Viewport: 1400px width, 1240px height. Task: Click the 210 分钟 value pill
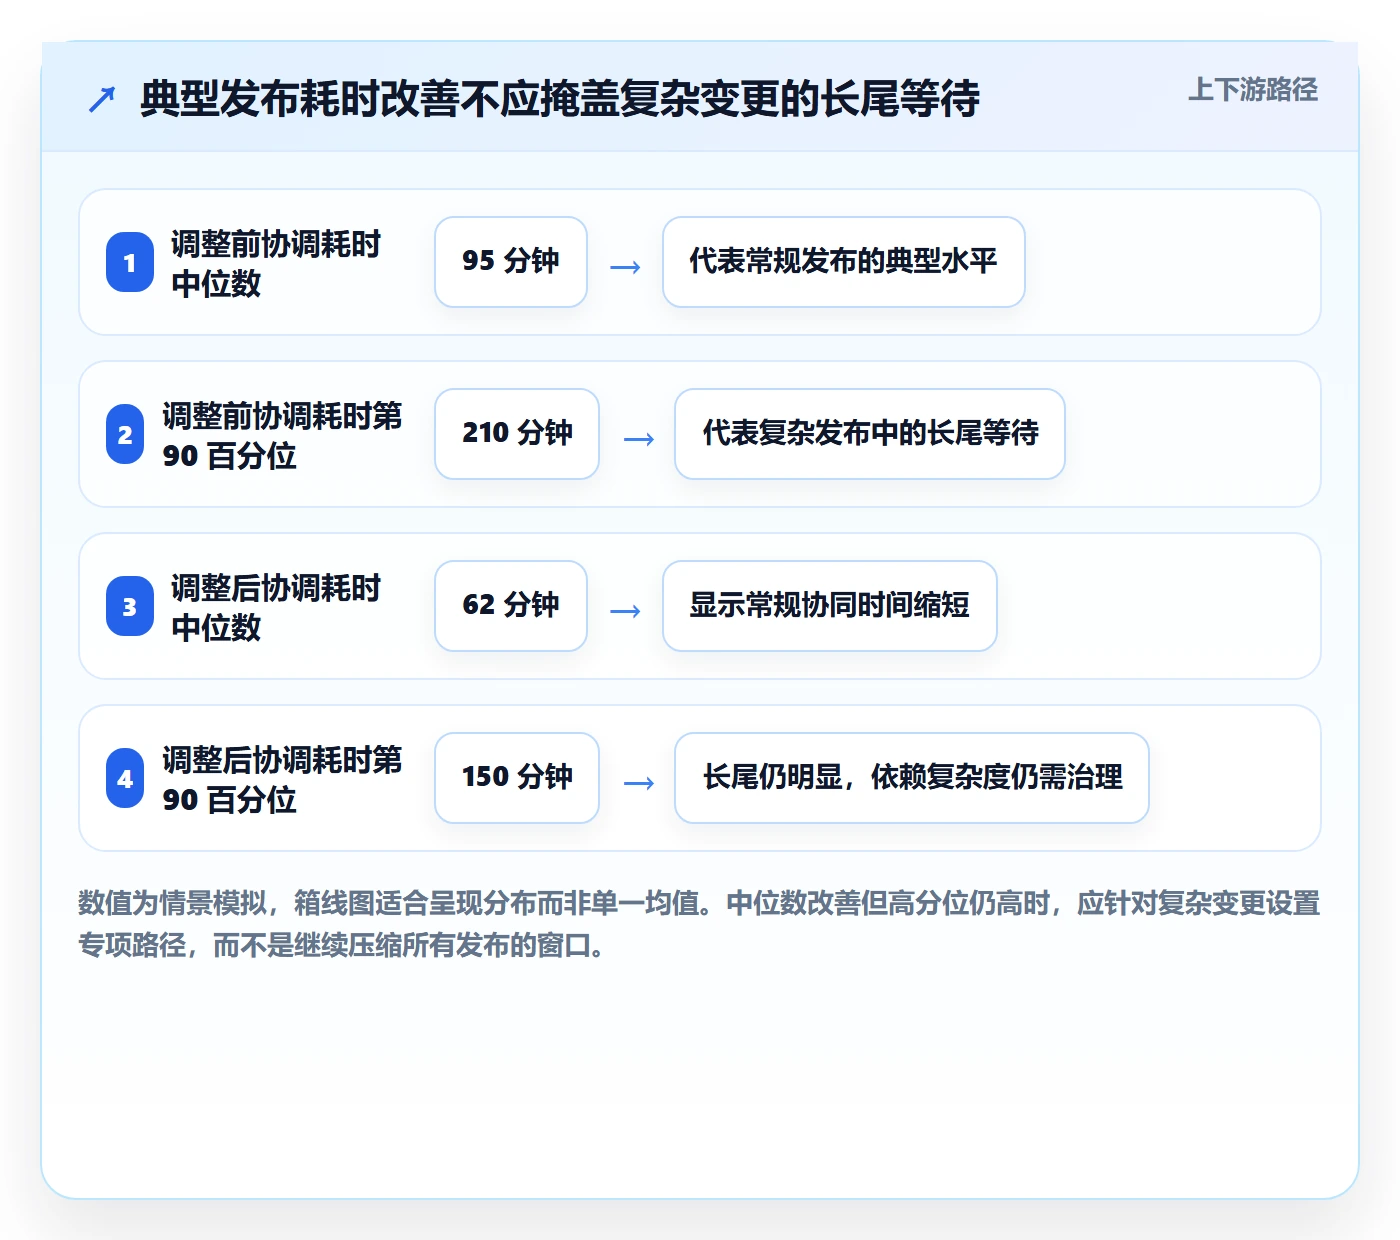coord(517,434)
